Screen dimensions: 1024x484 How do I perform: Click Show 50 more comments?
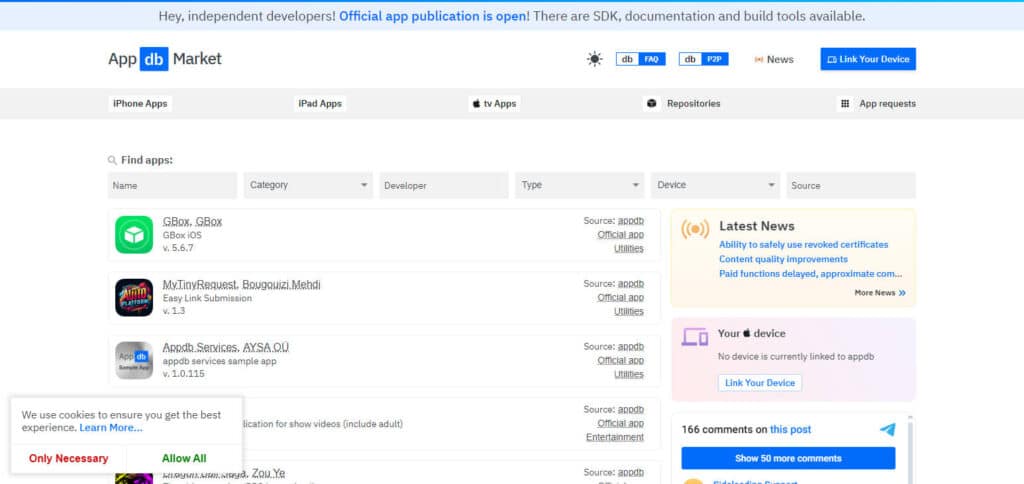tap(788, 459)
